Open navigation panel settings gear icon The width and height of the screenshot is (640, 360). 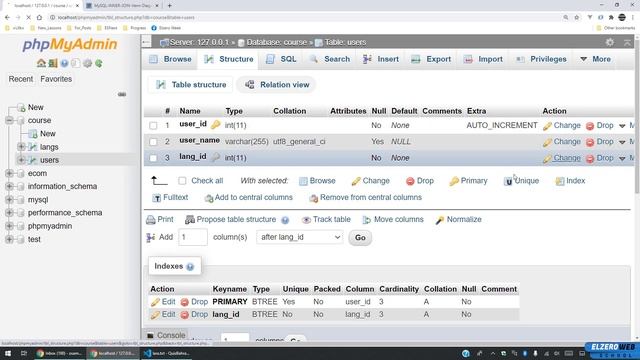[x=87, y=63]
